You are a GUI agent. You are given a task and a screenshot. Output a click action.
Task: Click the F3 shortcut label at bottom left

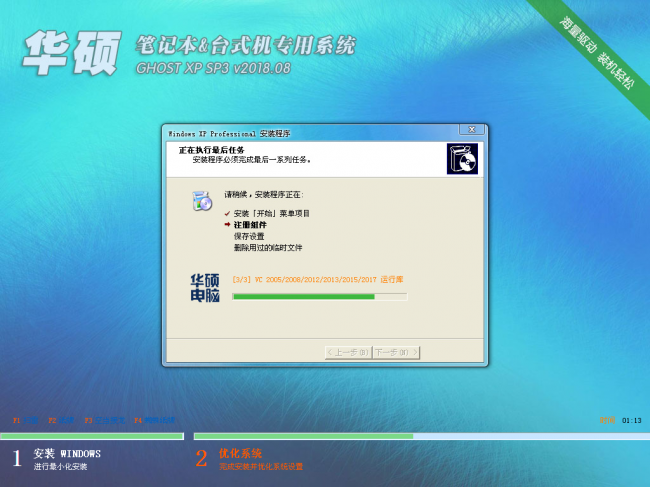(x=104, y=420)
